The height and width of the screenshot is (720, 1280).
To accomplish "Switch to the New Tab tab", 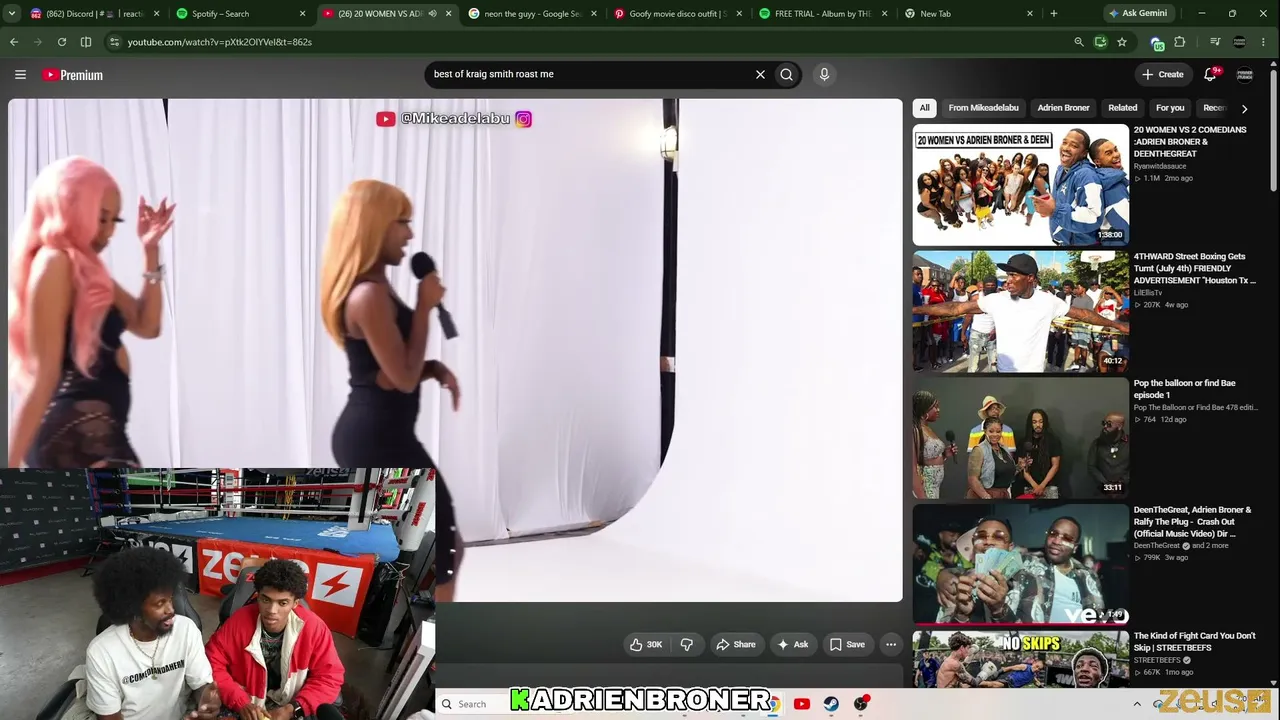I will [x=967, y=14].
